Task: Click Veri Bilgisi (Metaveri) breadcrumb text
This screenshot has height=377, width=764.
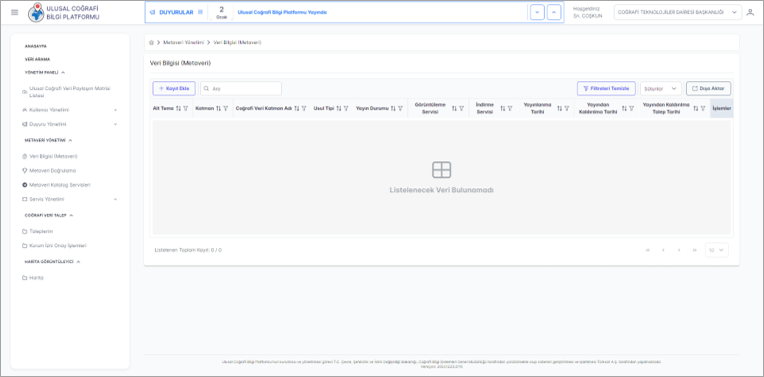Action: click(237, 42)
